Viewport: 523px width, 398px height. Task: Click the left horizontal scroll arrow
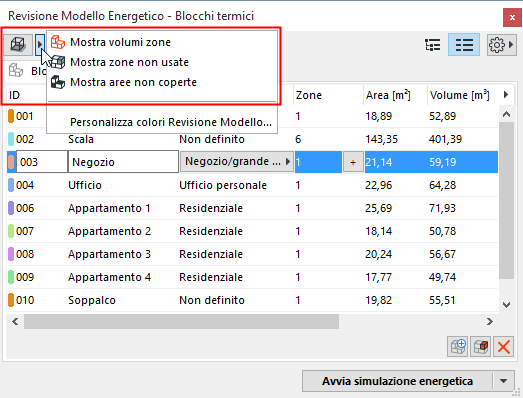15,322
